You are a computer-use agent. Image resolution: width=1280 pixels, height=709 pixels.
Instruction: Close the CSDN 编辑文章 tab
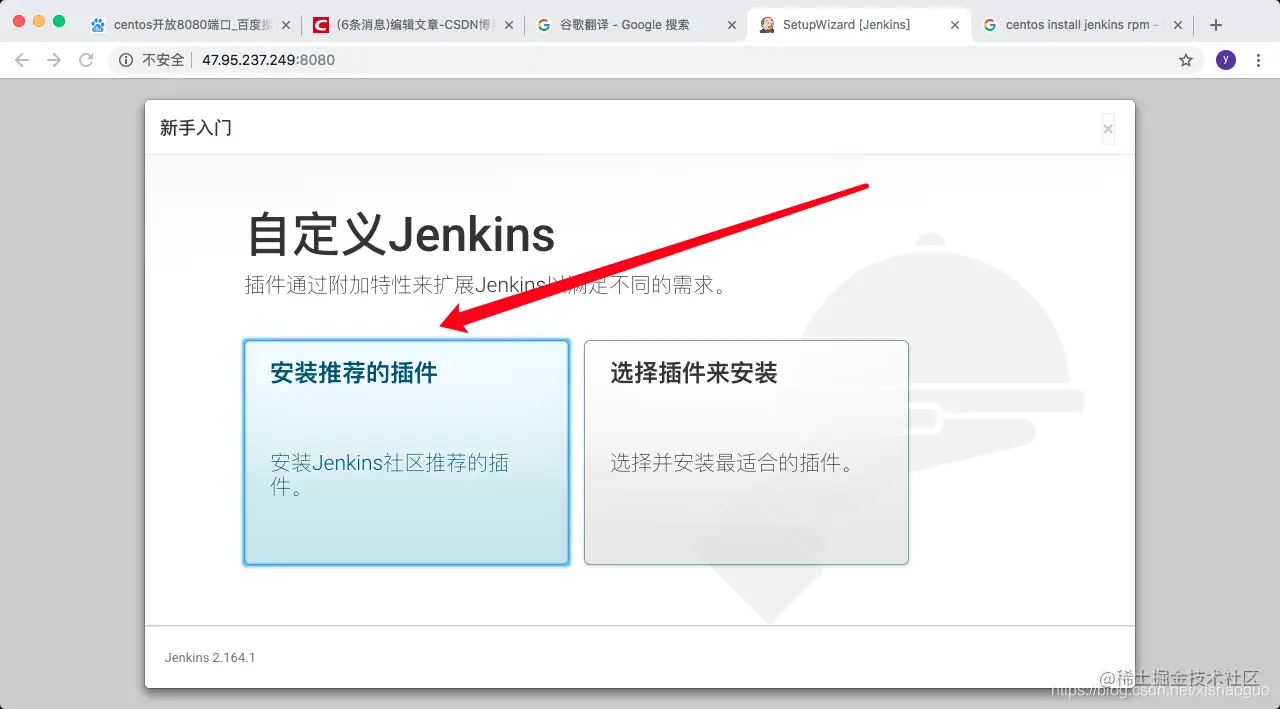click(508, 25)
